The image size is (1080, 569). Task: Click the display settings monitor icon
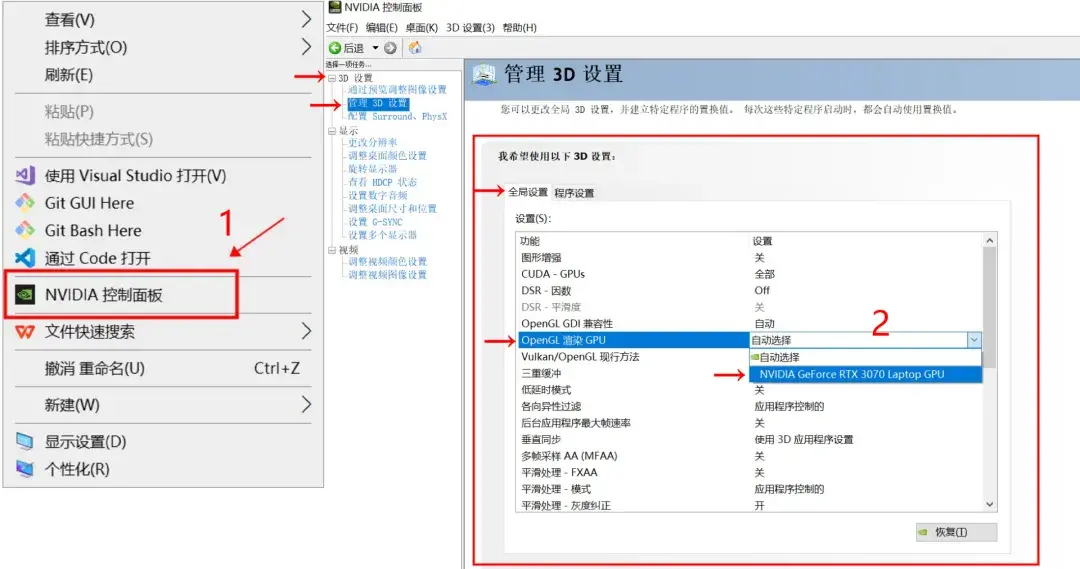tap(25, 442)
